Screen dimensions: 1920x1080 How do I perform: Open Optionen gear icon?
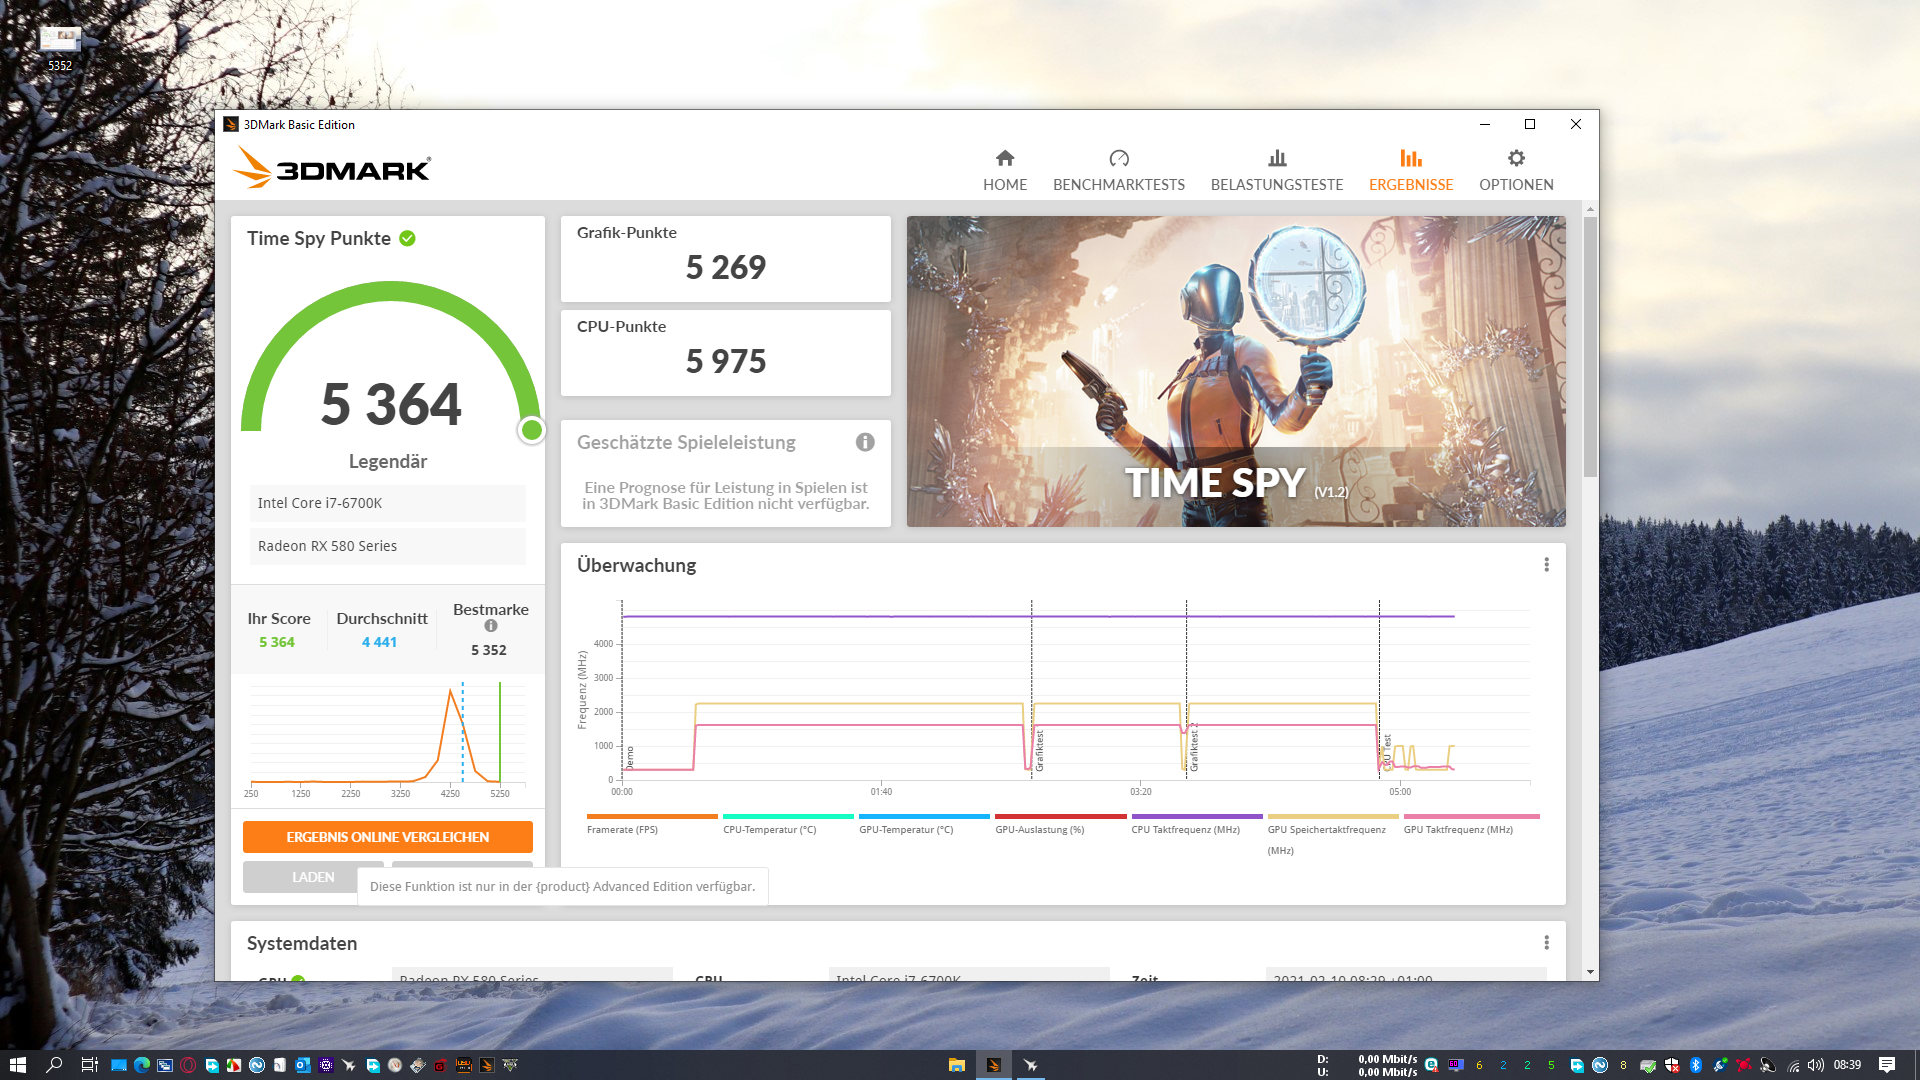tap(1515, 158)
